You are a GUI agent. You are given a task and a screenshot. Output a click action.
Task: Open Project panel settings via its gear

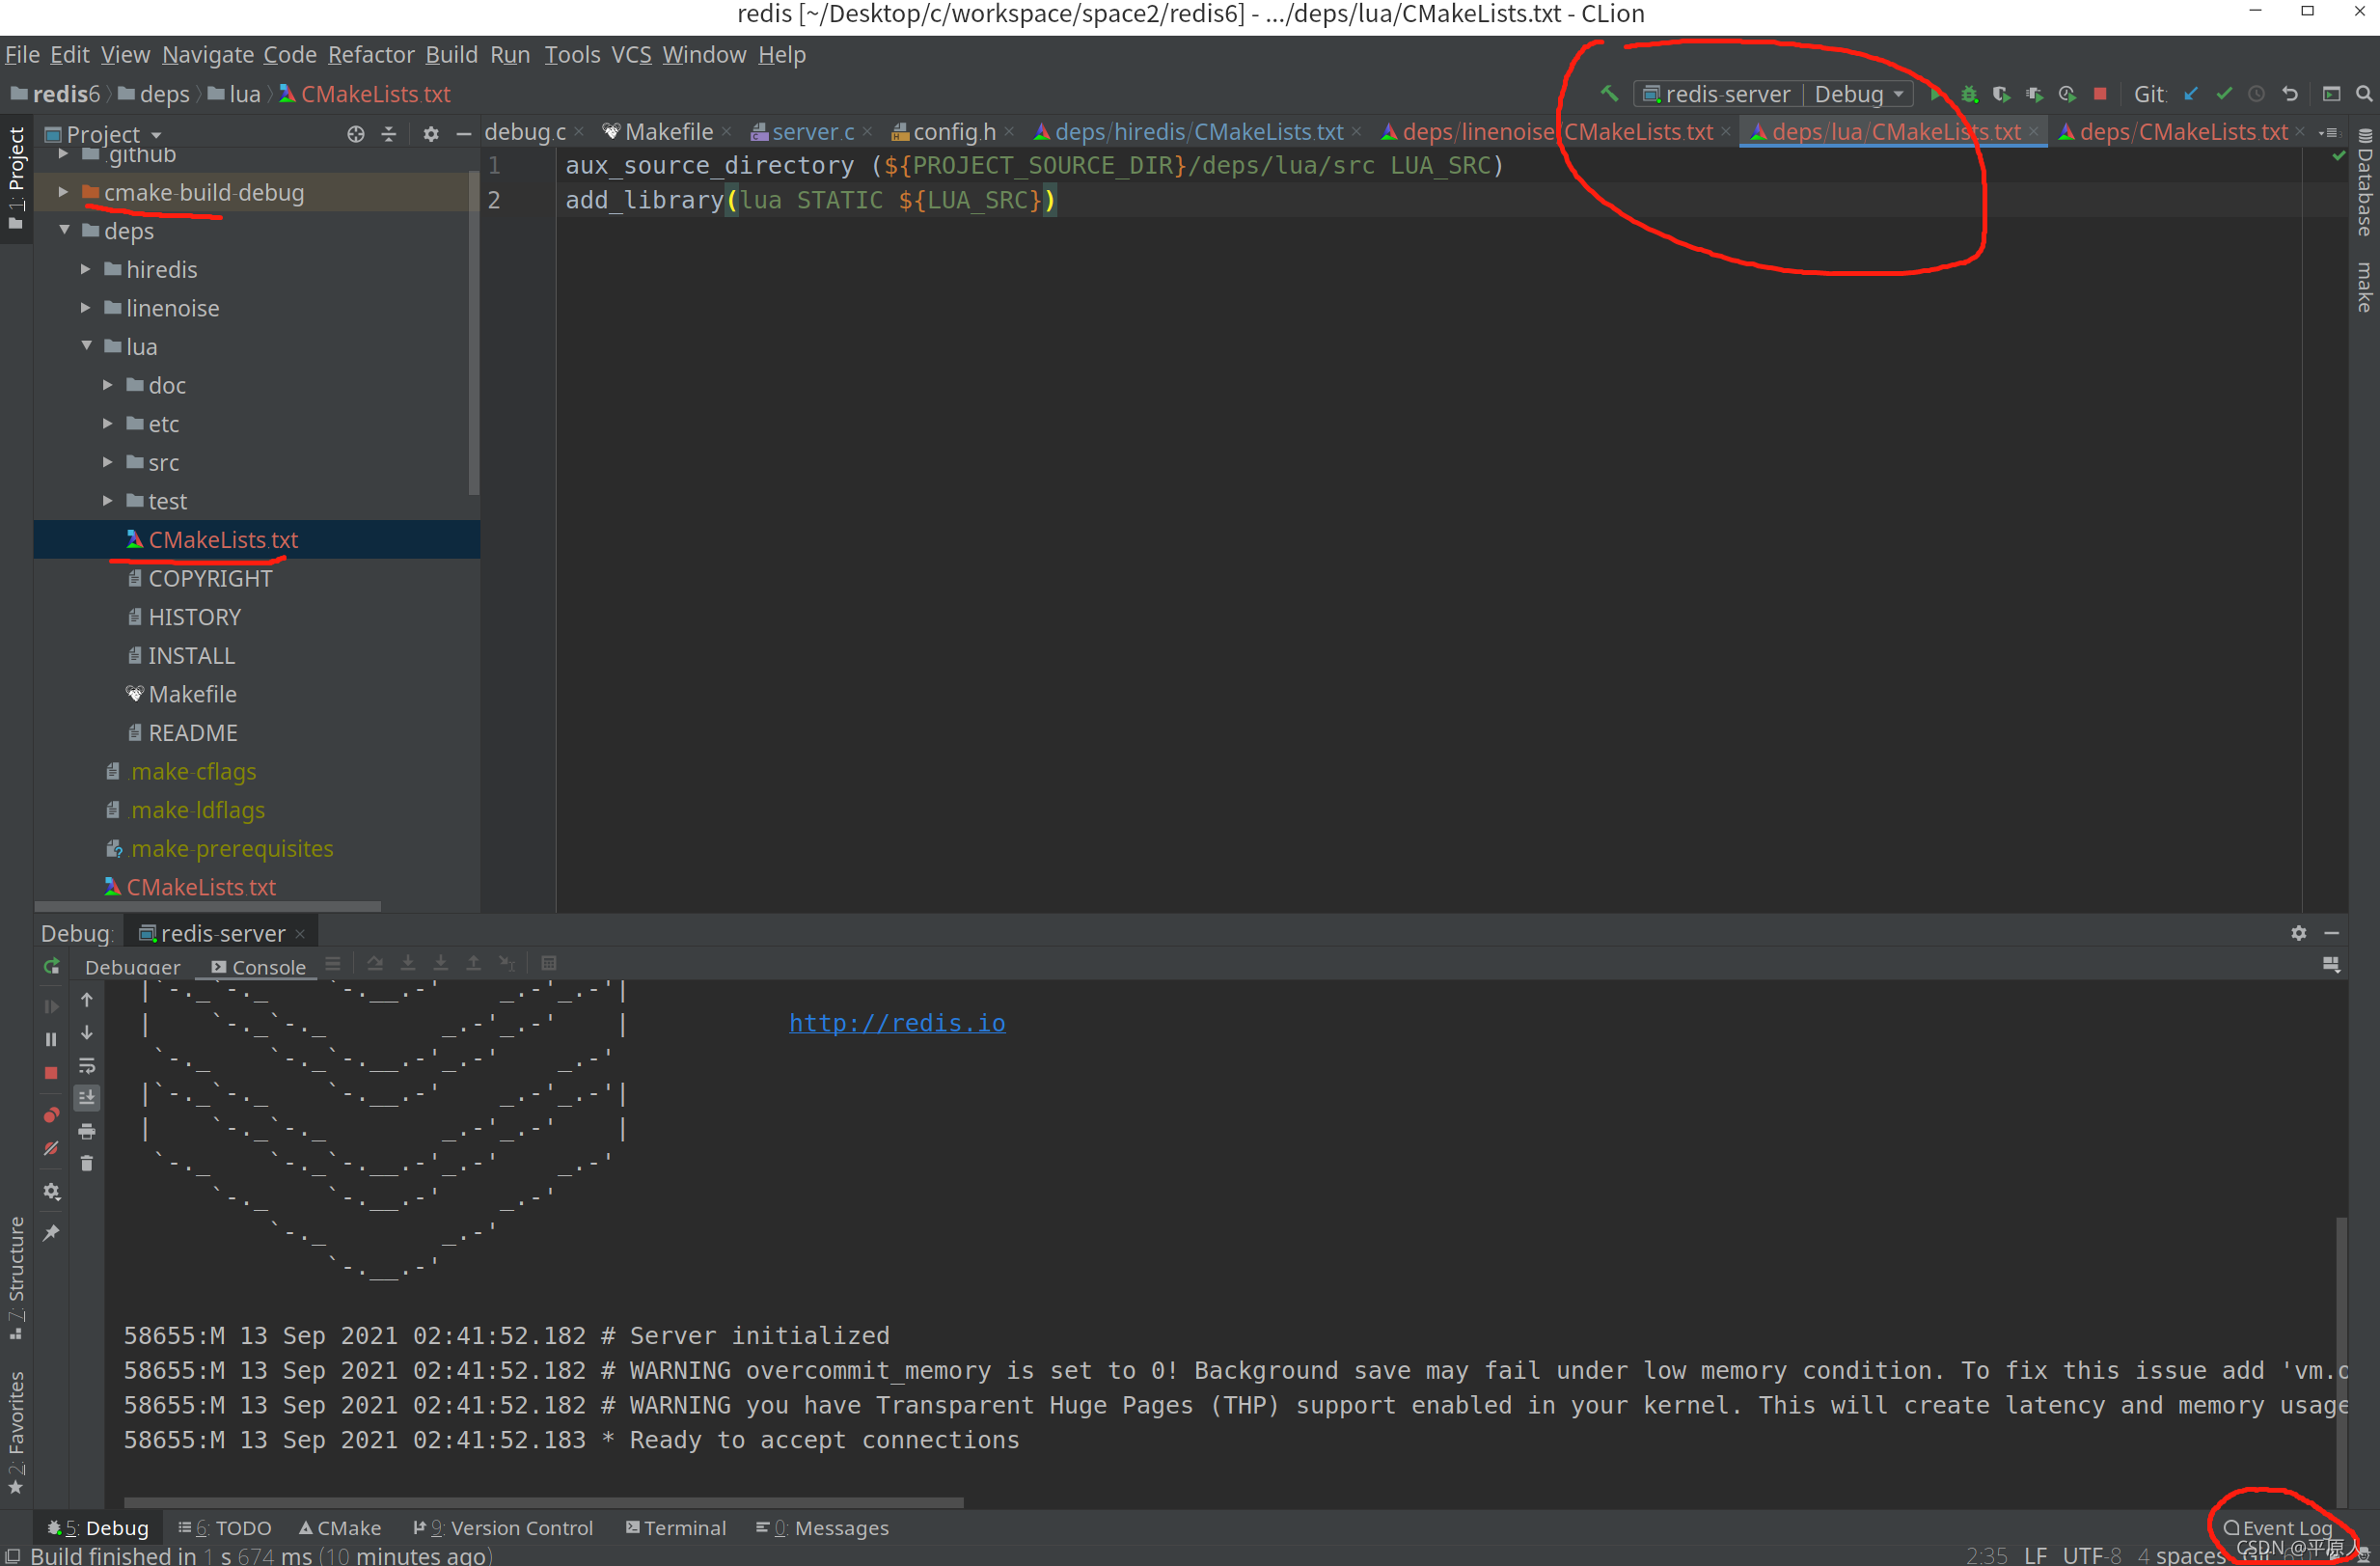pyautogui.click(x=431, y=134)
